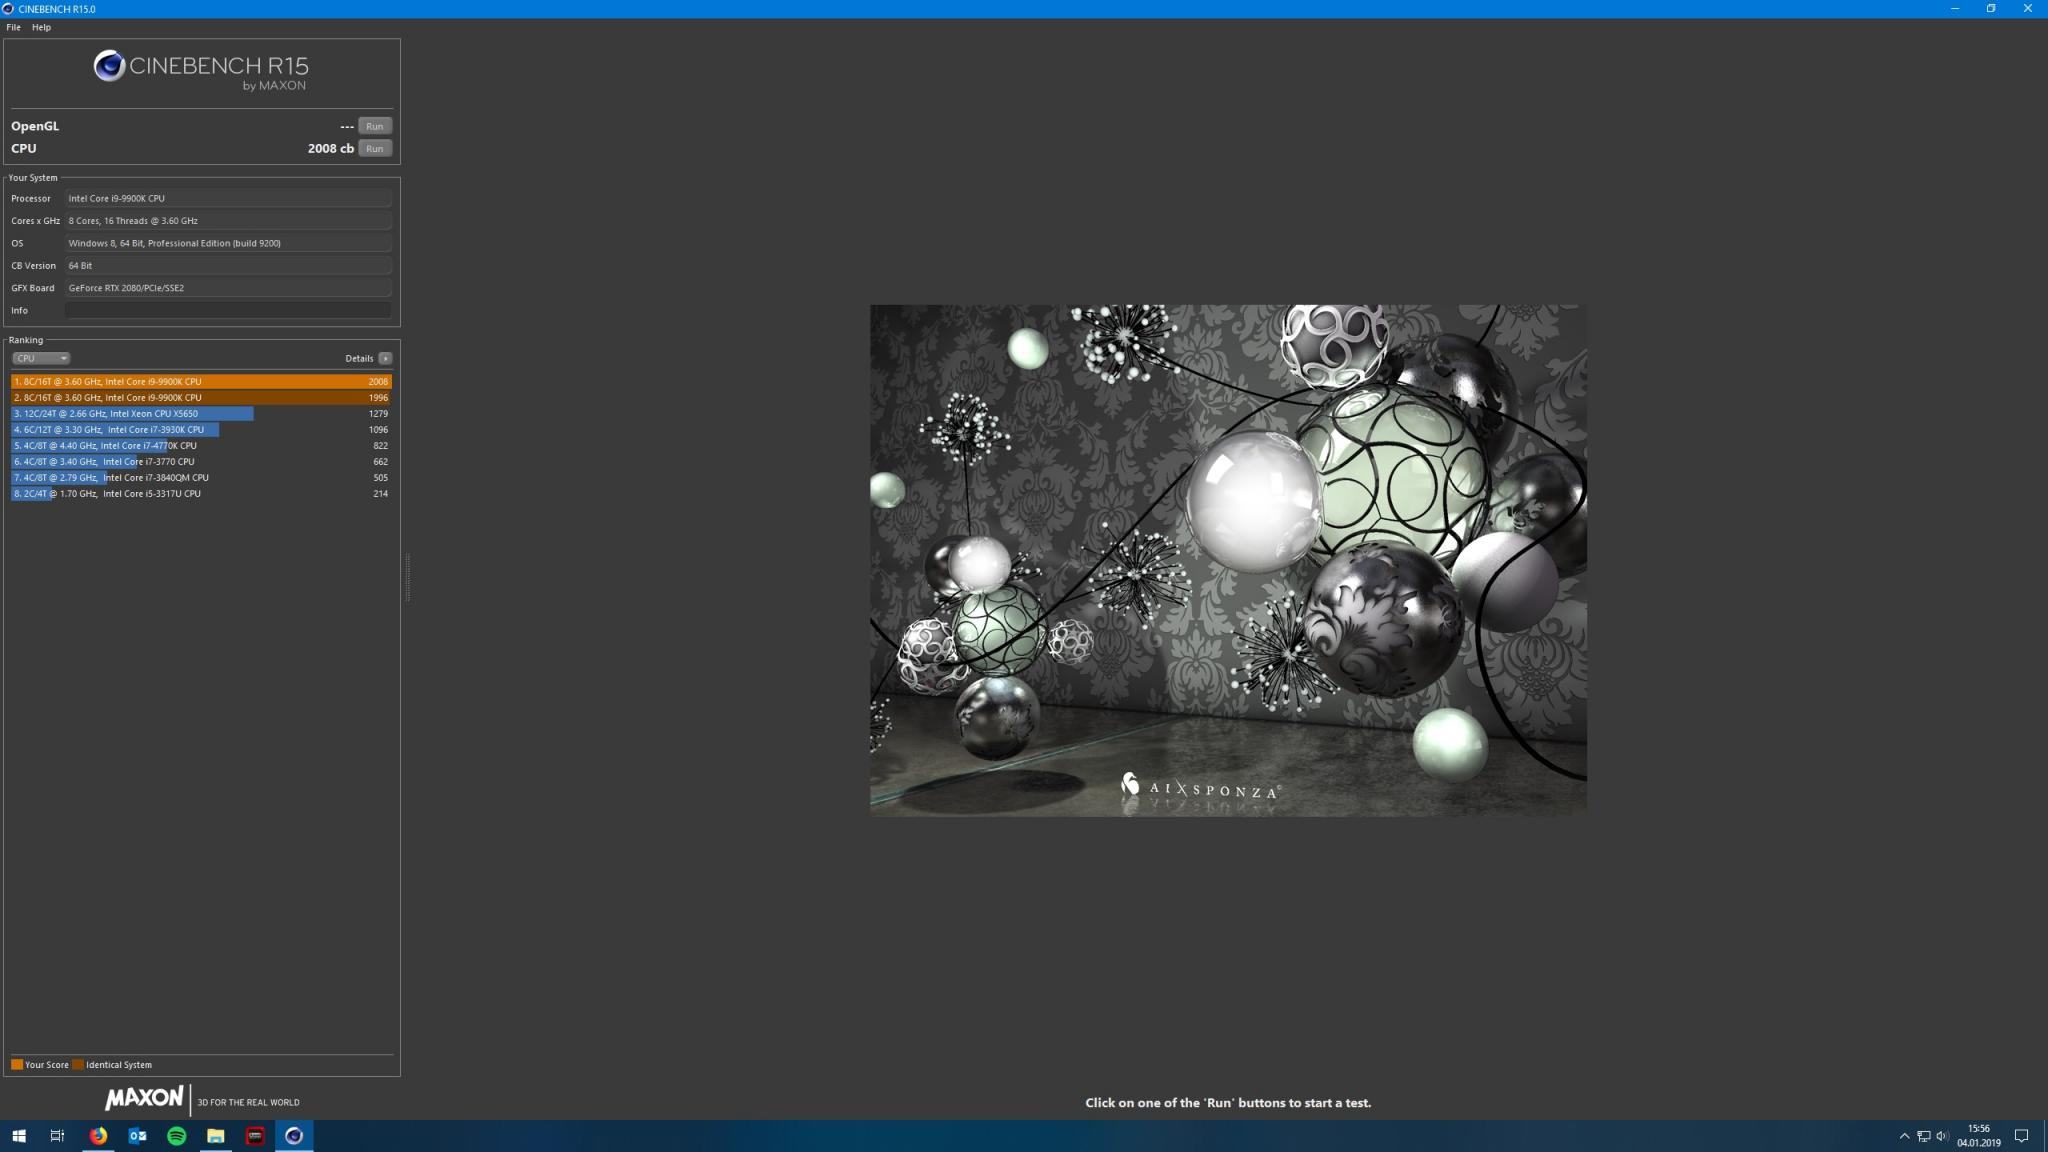Open the File menu

coord(13,27)
